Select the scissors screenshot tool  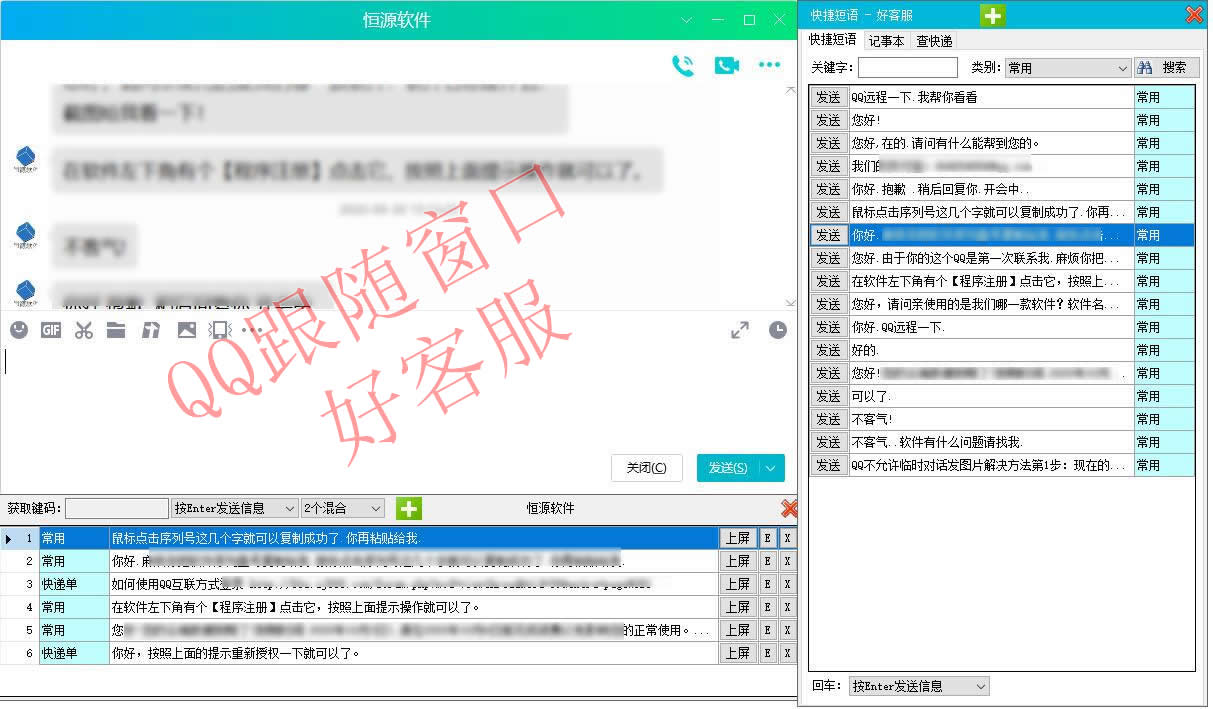point(84,330)
